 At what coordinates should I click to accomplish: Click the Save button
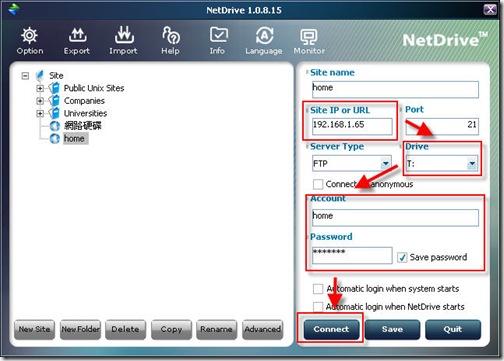click(x=392, y=329)
